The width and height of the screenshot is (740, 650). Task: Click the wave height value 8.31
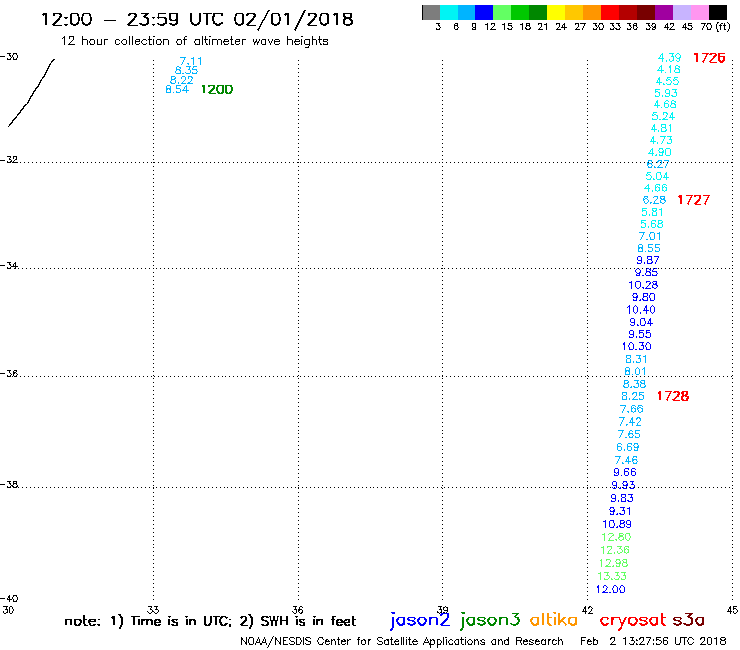[636, 359]
